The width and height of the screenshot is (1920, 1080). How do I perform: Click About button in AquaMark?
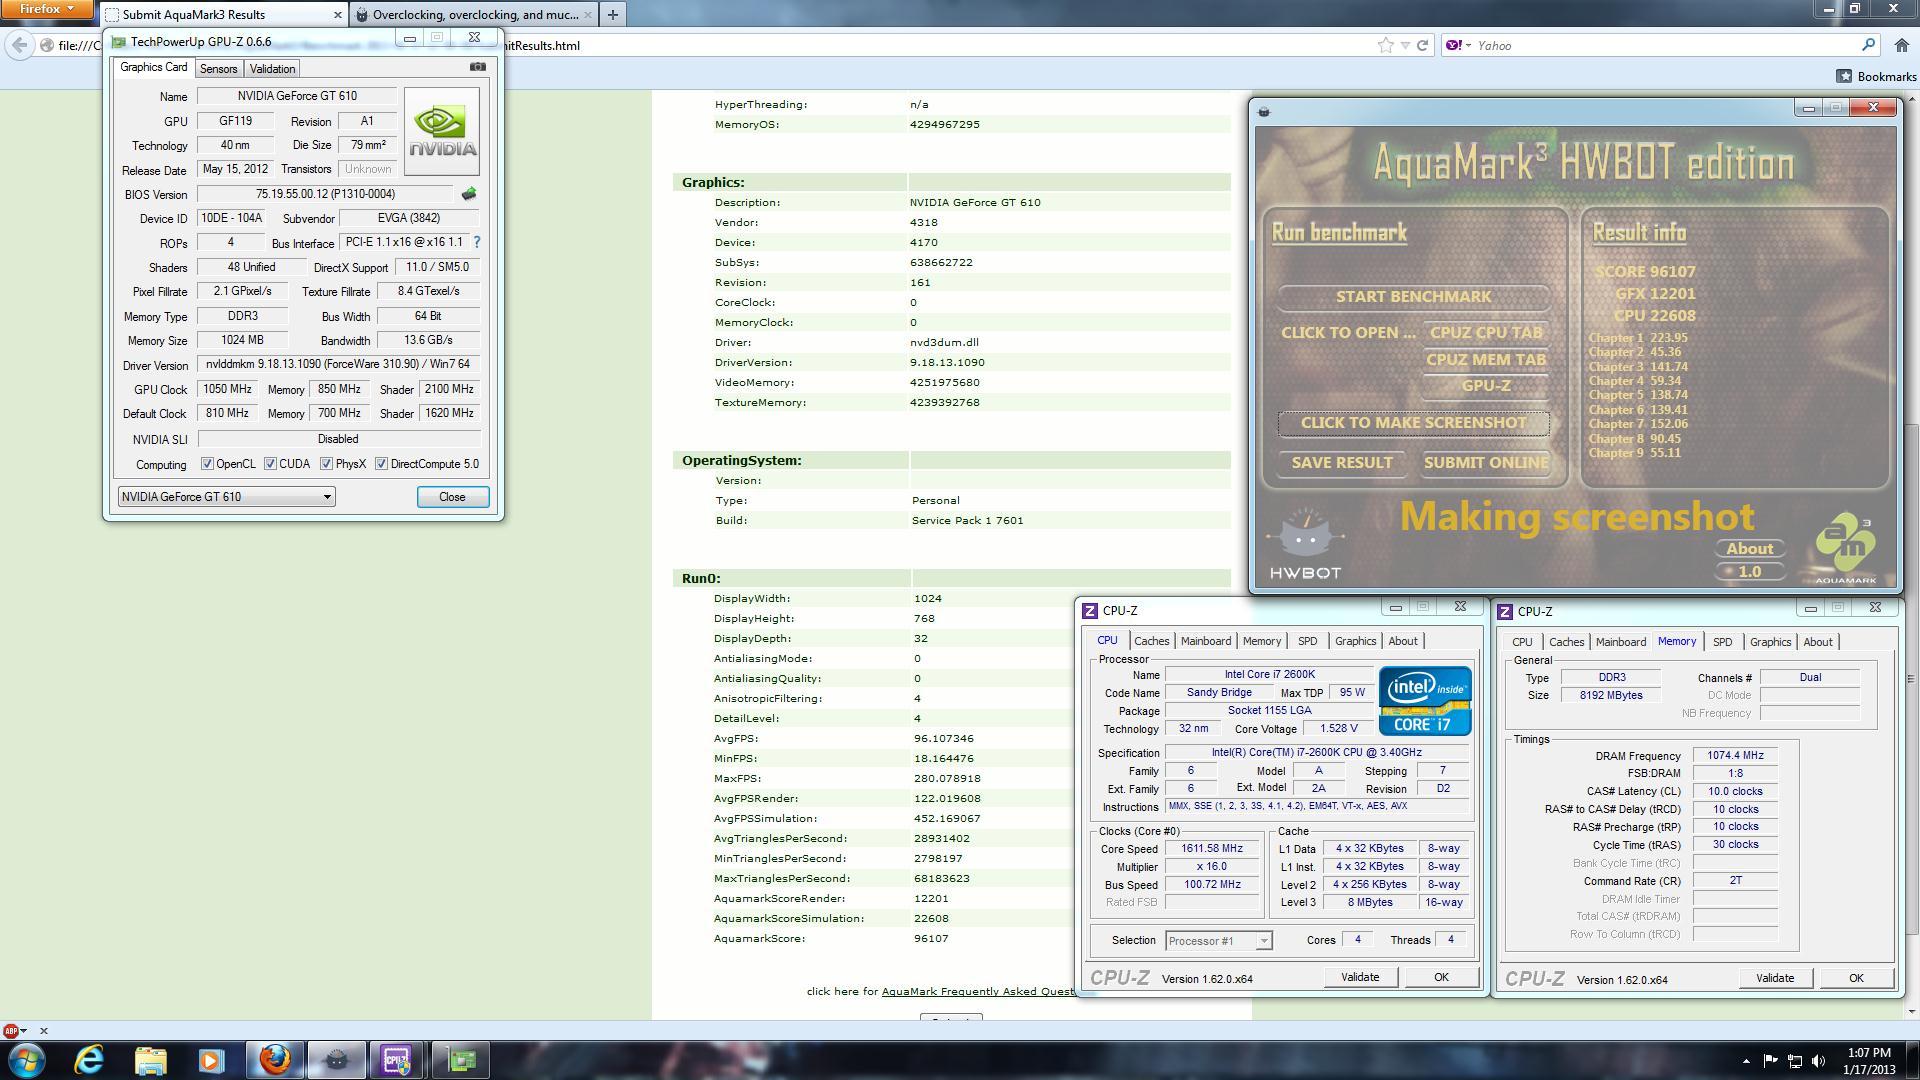click(1749, 549)
